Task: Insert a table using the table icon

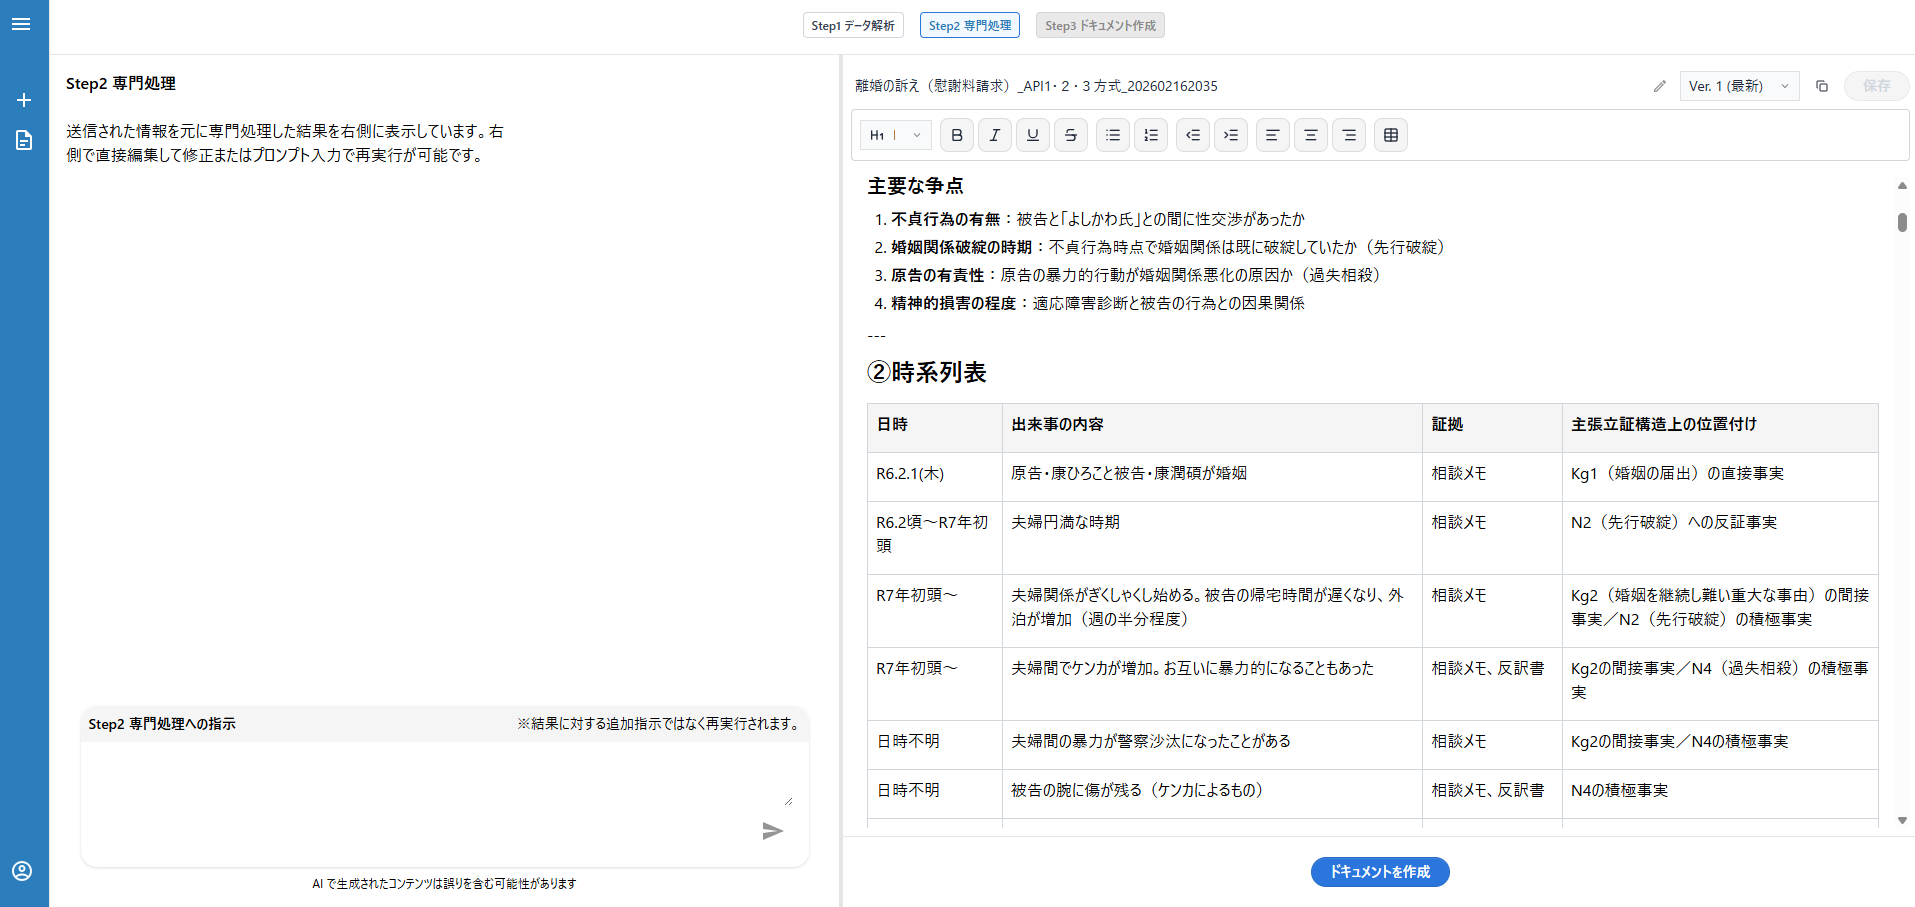Action: [1391, 135]
